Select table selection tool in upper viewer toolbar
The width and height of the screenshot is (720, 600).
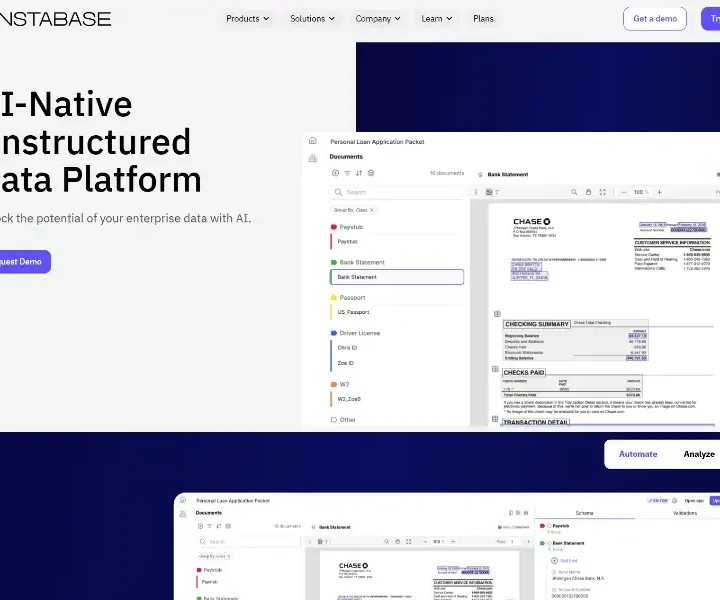(489, 192)
